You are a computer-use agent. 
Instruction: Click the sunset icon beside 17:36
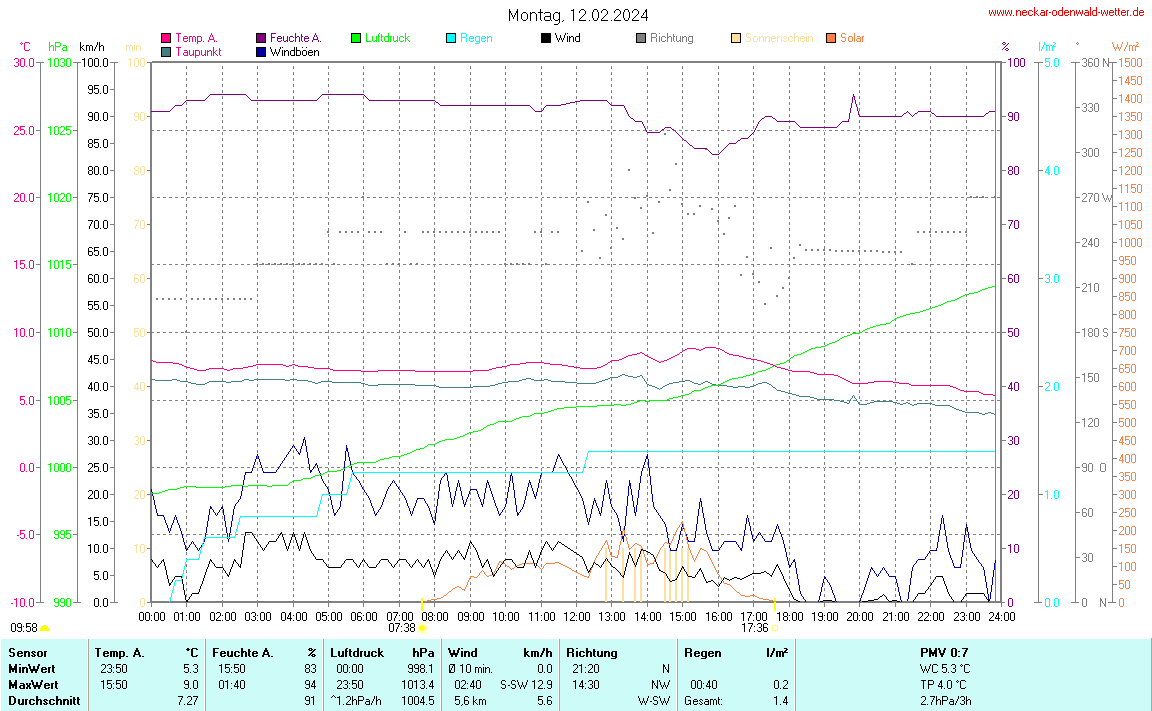[775, 628]
